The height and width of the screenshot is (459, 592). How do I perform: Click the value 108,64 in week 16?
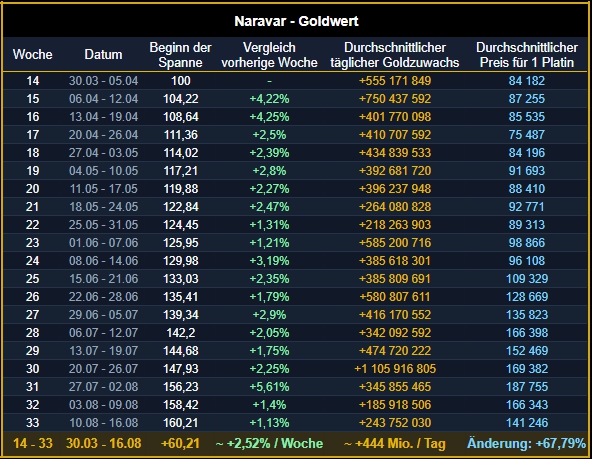click(x=181, y=117)
